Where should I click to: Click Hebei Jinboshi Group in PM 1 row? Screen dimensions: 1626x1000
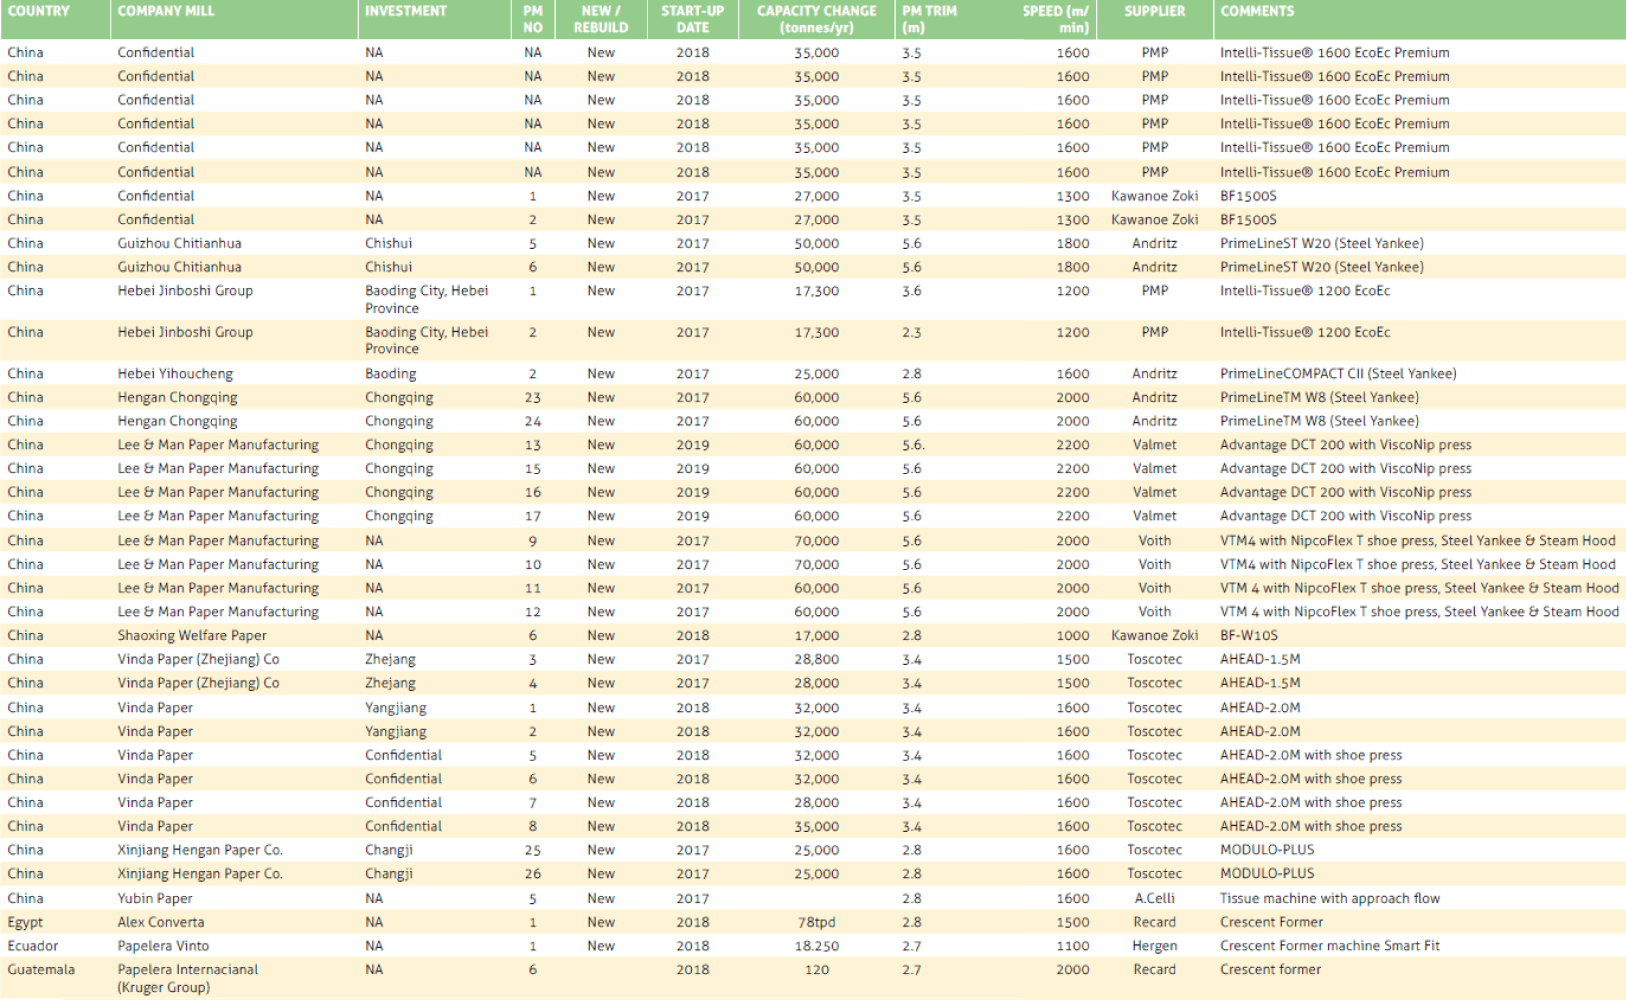[185, 291]
